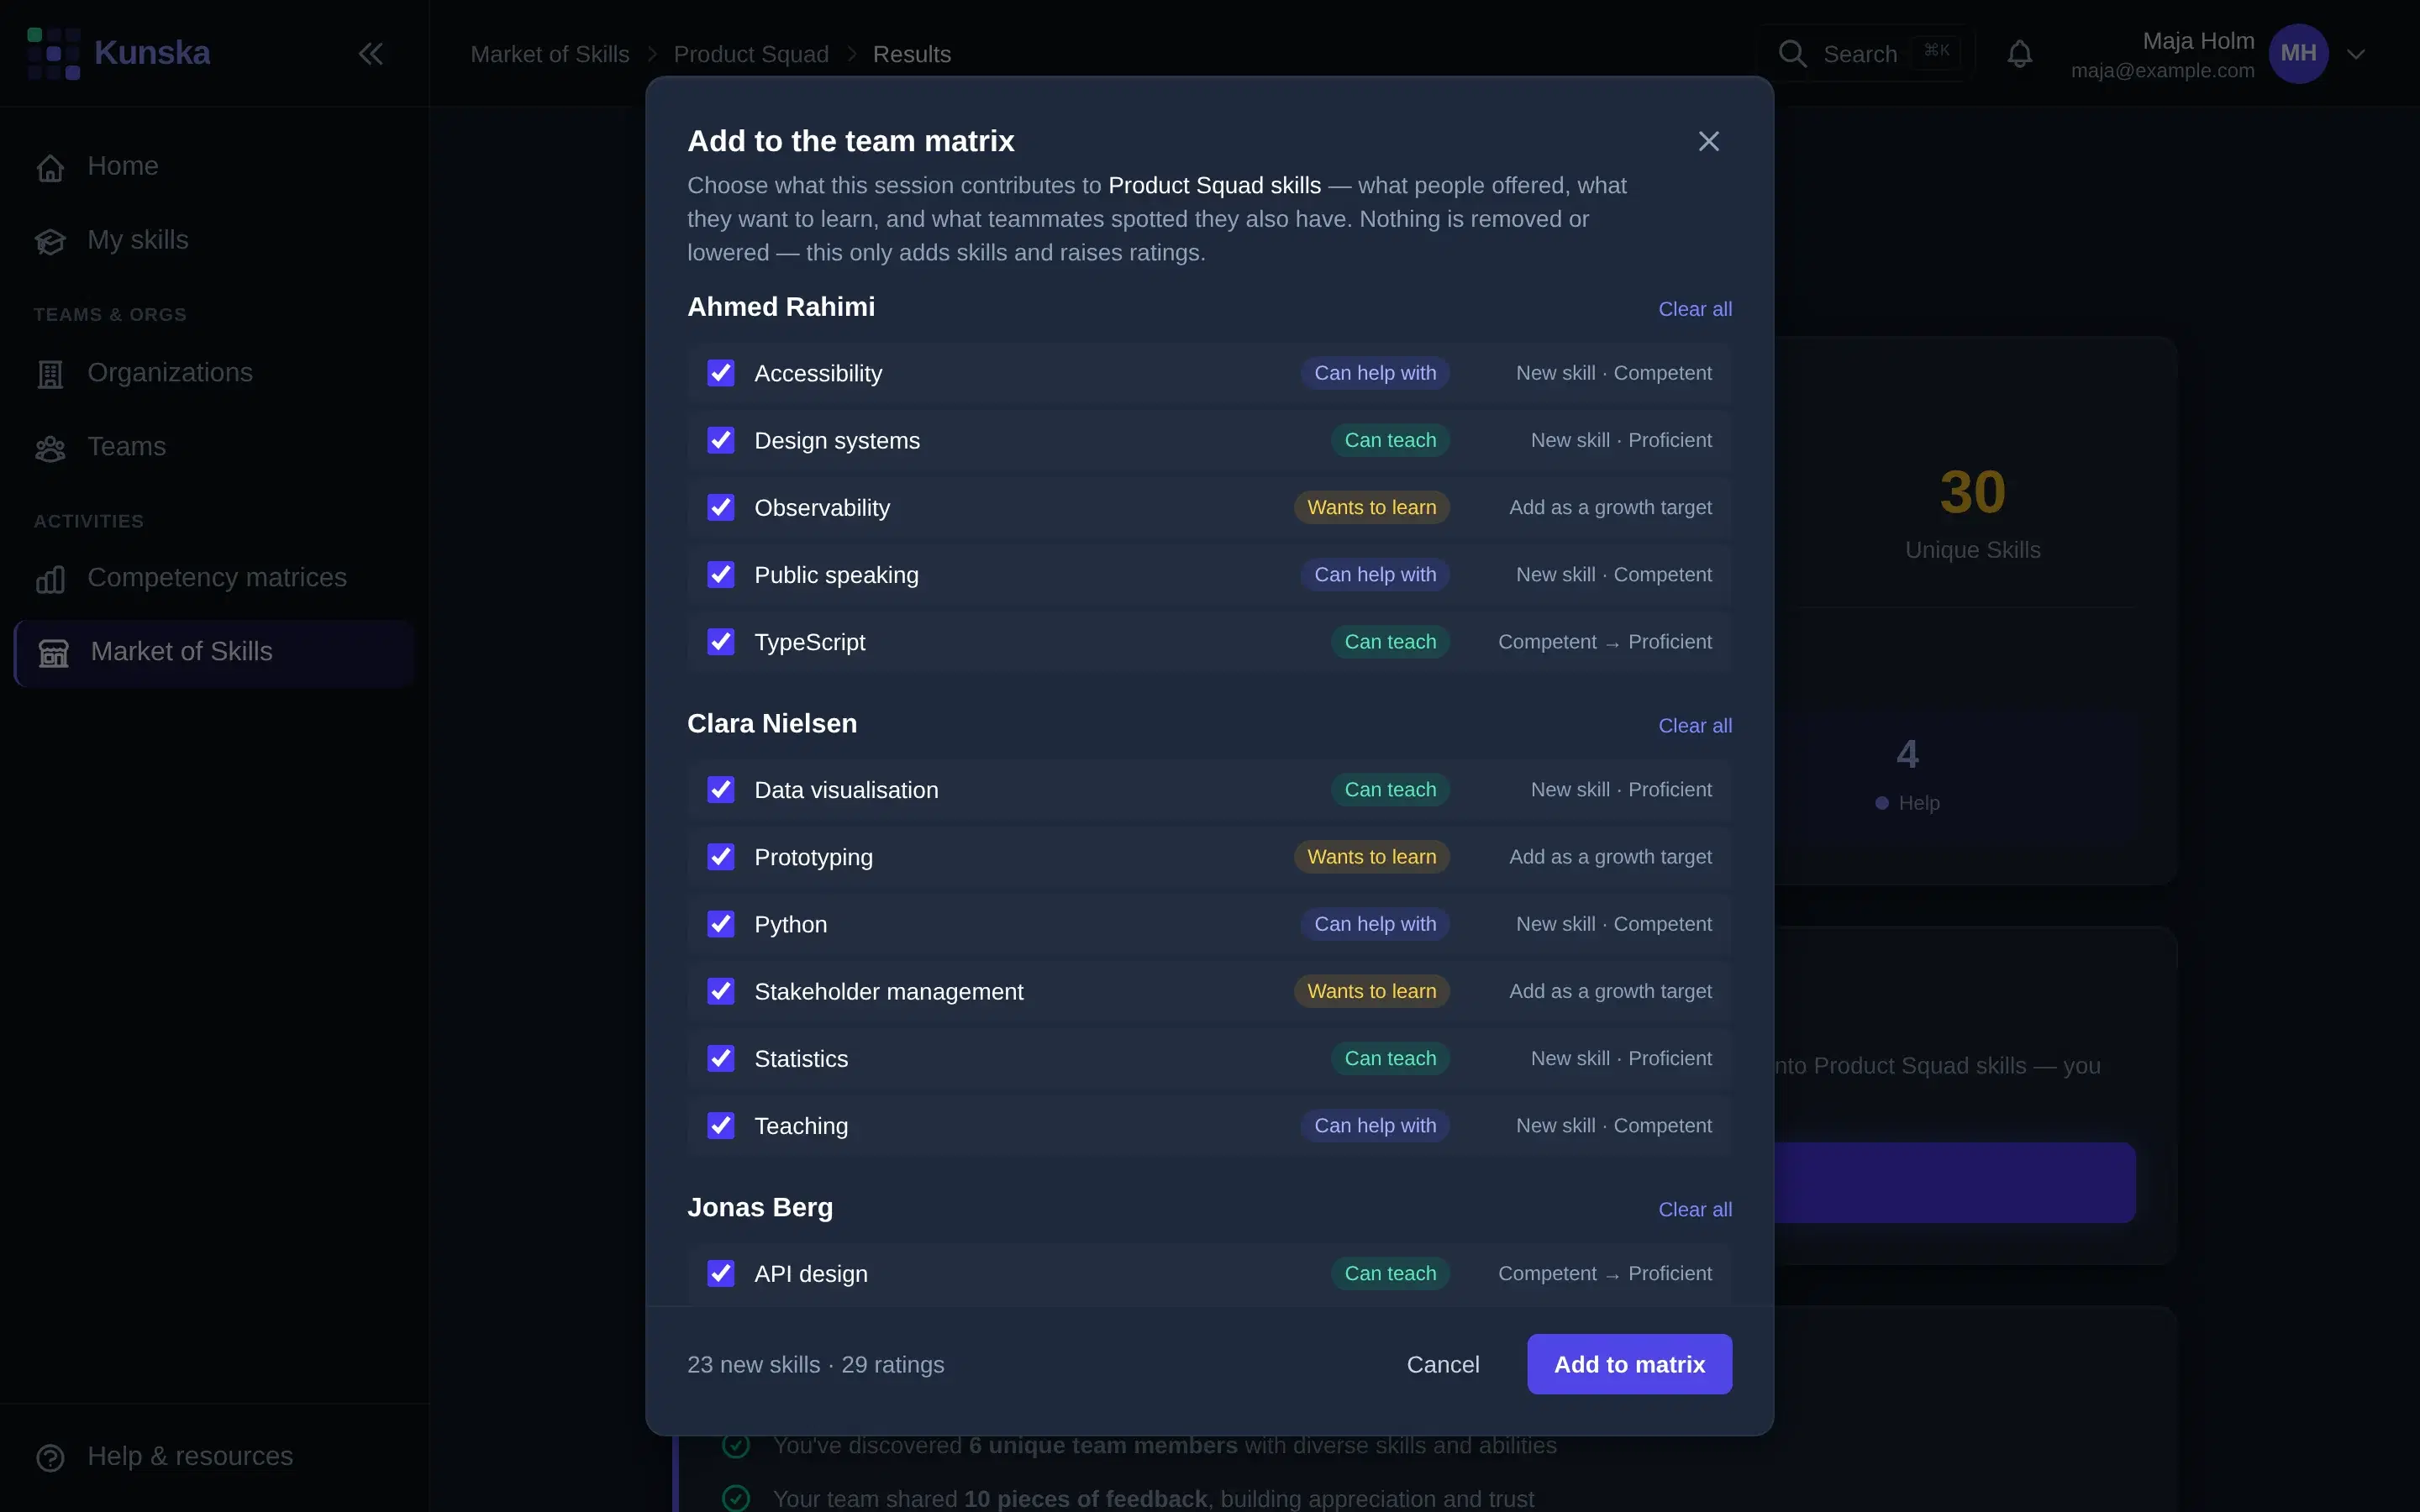Click the Kunska logo icon
This screenshot has height=1512, width=2420.
click(54, 53)
